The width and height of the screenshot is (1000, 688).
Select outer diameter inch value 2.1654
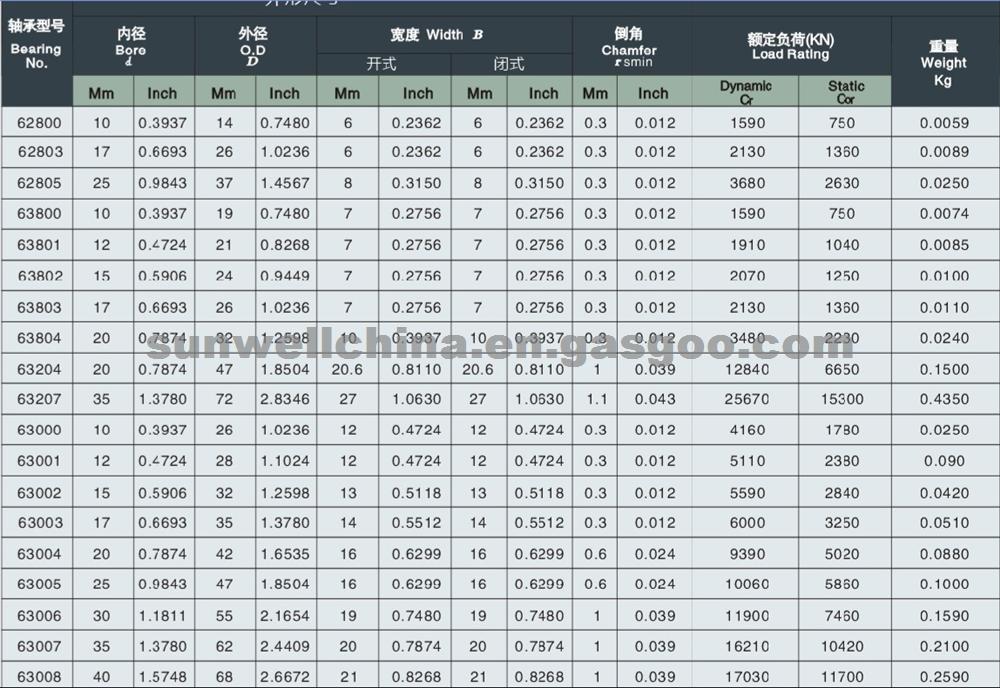[284, 616]
